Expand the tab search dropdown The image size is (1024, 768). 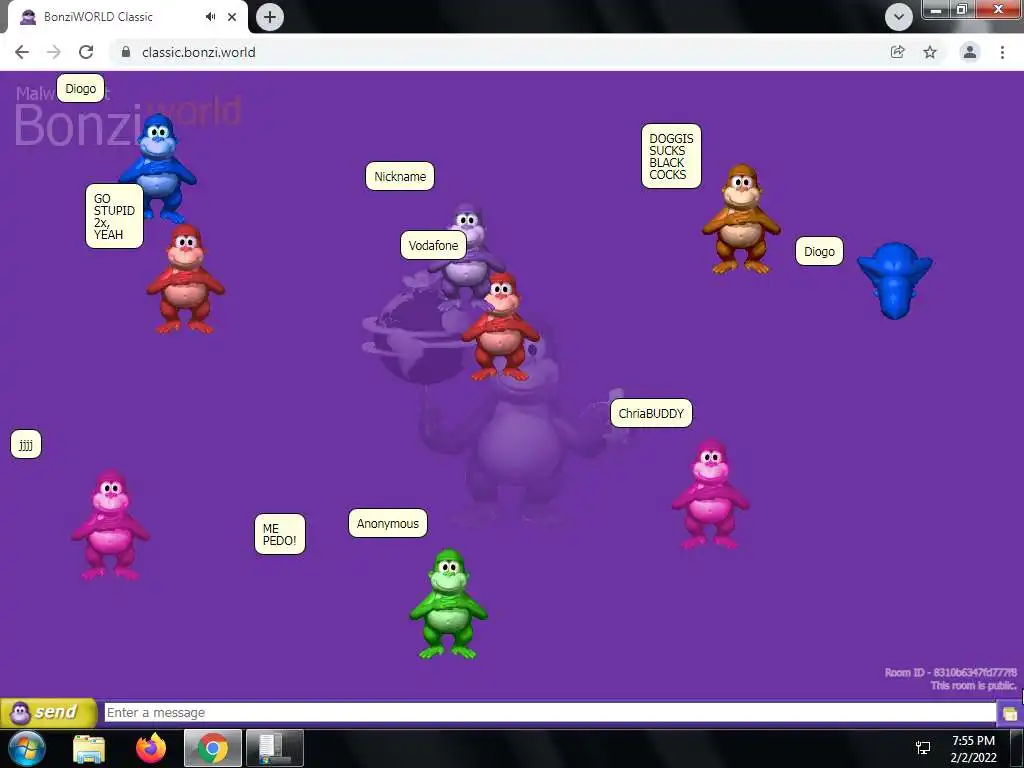899,17
